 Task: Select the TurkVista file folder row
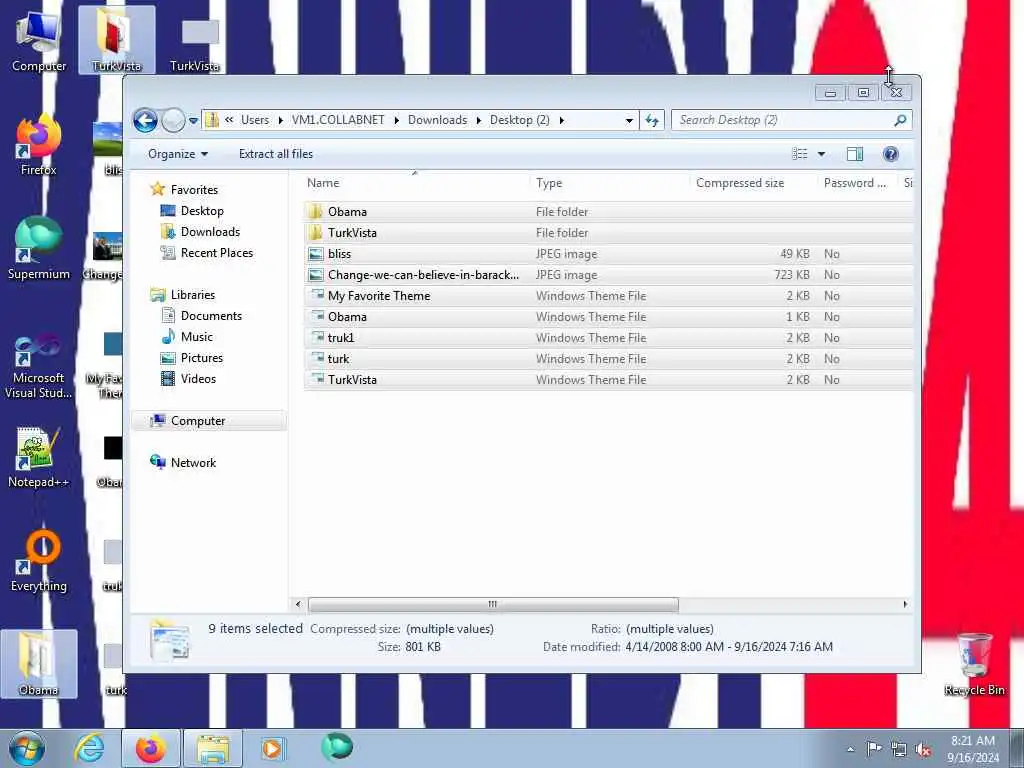click(608, 232)
